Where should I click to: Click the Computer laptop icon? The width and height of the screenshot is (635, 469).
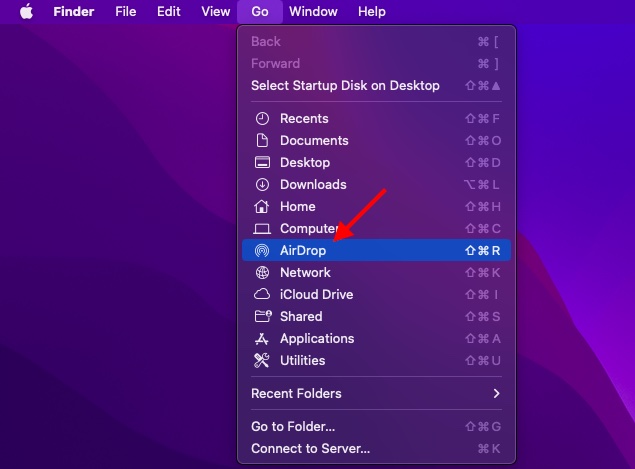tap(262, 229)
